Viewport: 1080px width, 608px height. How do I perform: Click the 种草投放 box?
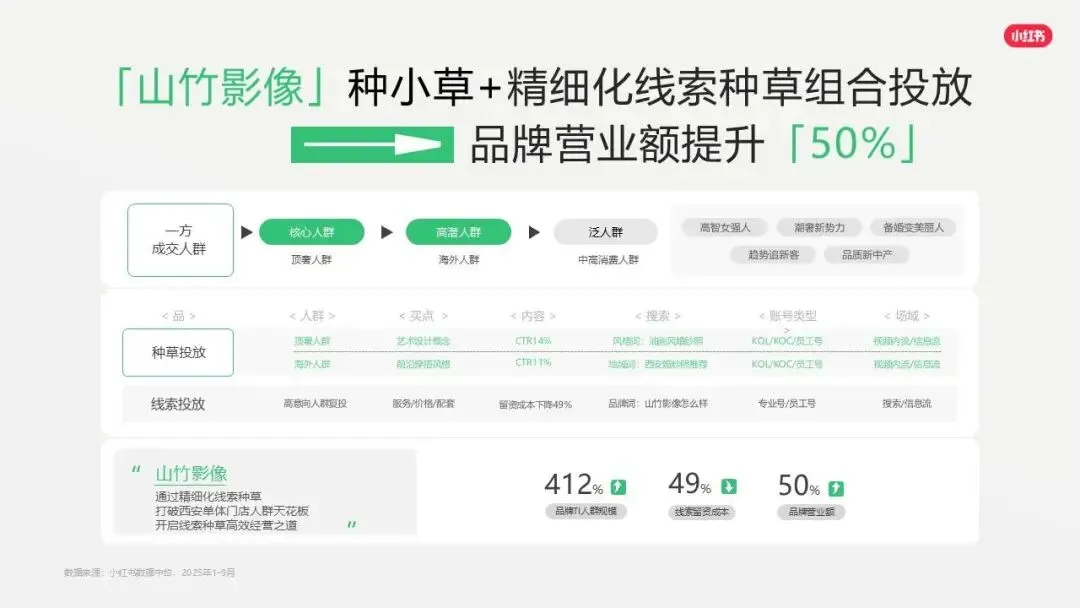178,353
